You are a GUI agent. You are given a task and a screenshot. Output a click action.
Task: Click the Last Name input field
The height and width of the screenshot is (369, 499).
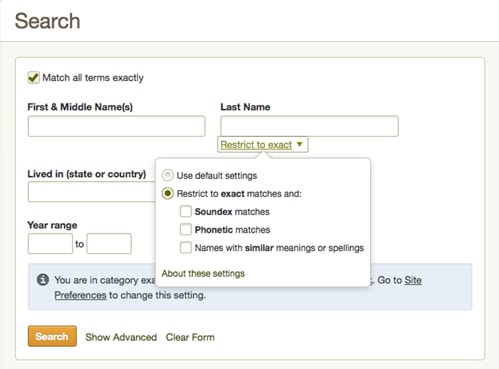(x=309, y=126)
